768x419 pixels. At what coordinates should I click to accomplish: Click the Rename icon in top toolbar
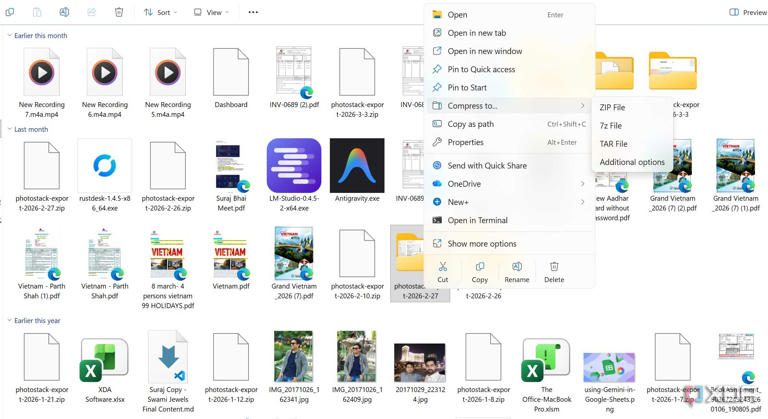(x=64, y=12)
